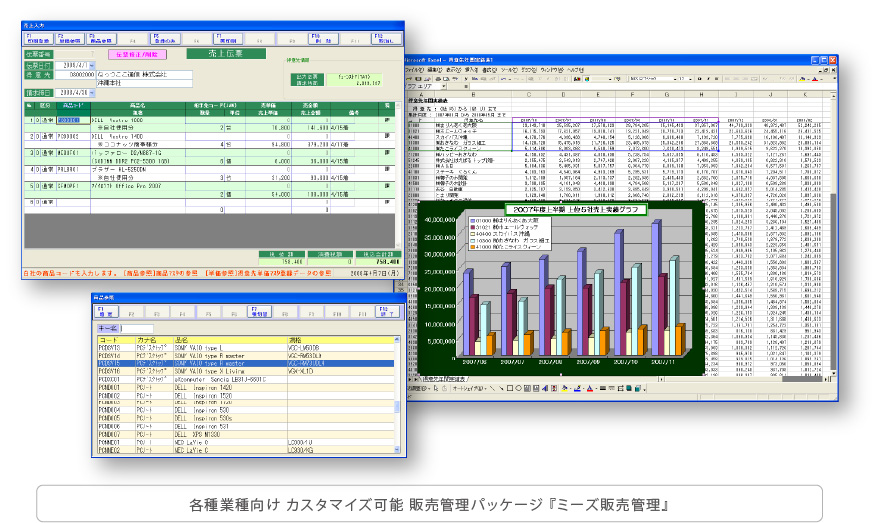Open the Excel ファイル menu

(413, 69)
